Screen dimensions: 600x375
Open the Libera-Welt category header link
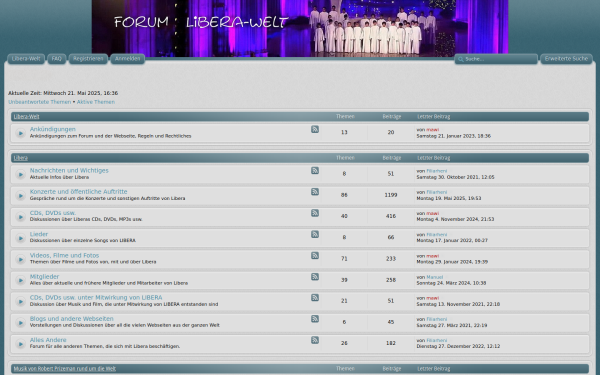click(x=26, y=117)
